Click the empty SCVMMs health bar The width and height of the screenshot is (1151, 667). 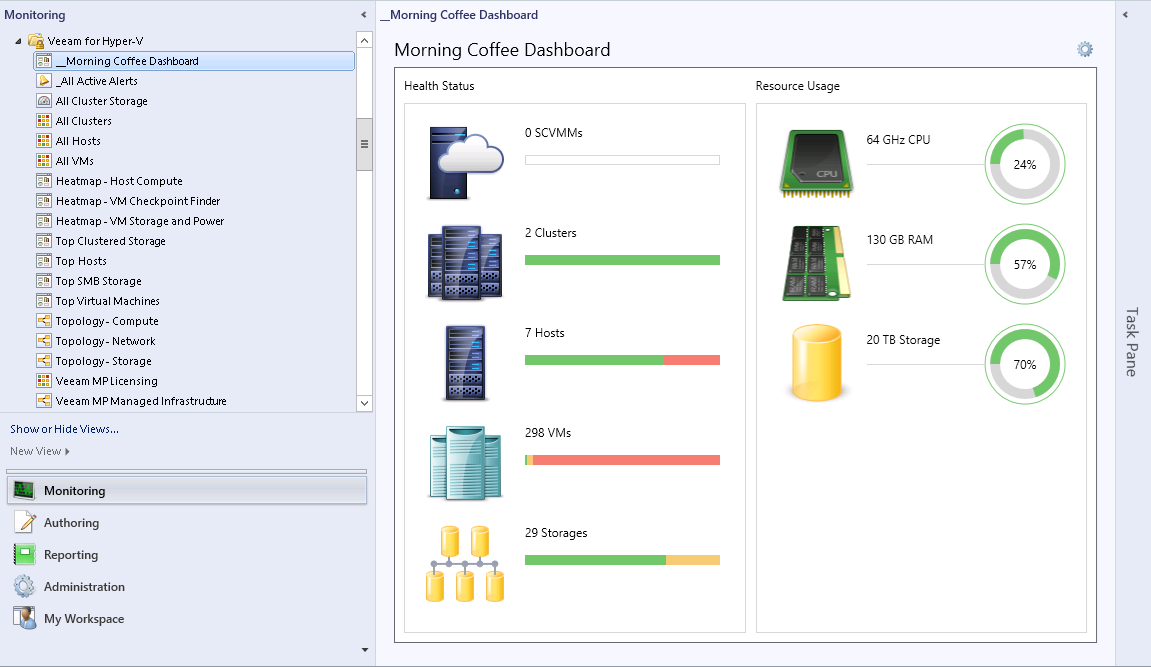622,160
